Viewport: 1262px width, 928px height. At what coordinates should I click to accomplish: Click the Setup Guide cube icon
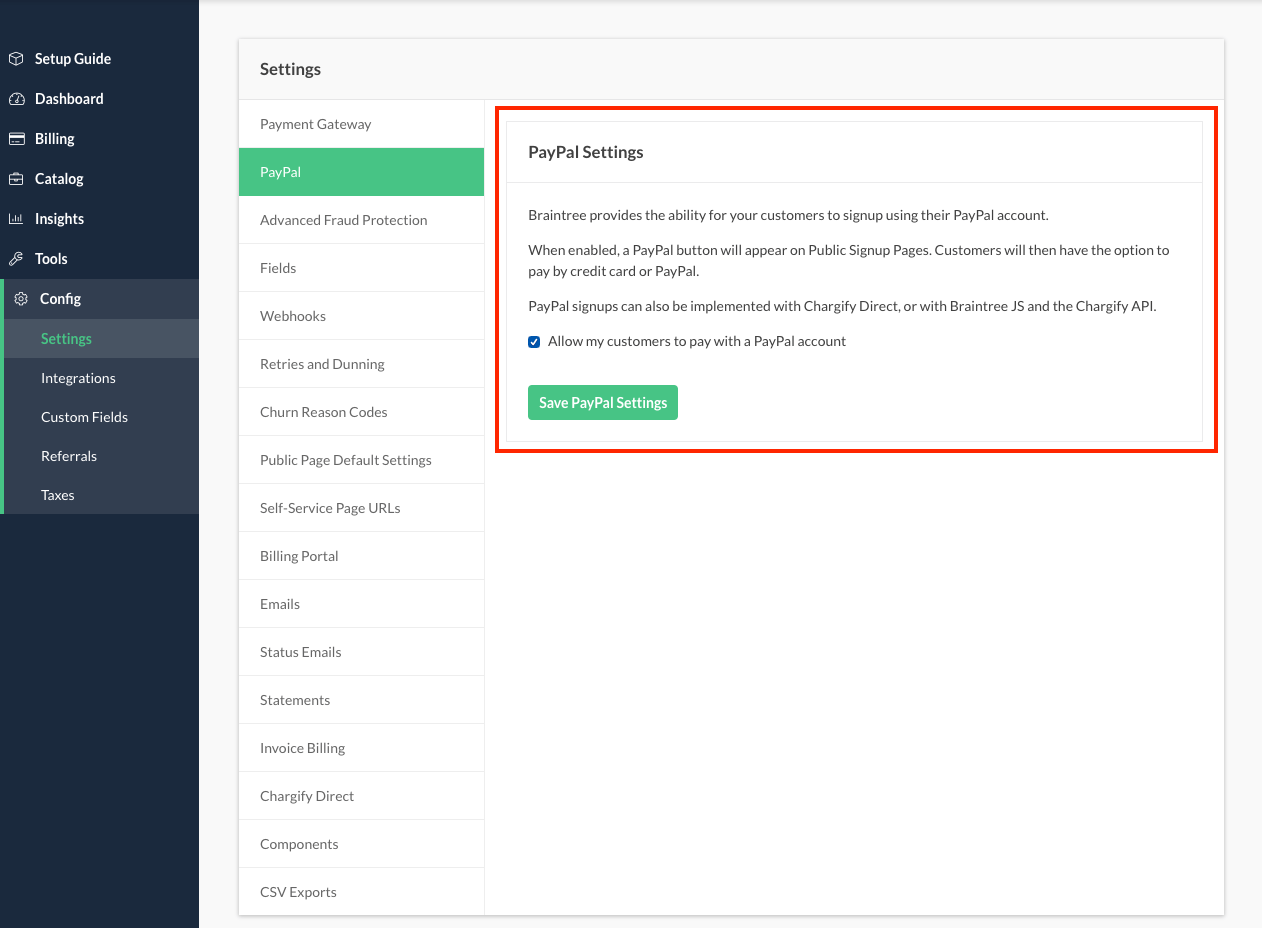click(x=16, y=59)
